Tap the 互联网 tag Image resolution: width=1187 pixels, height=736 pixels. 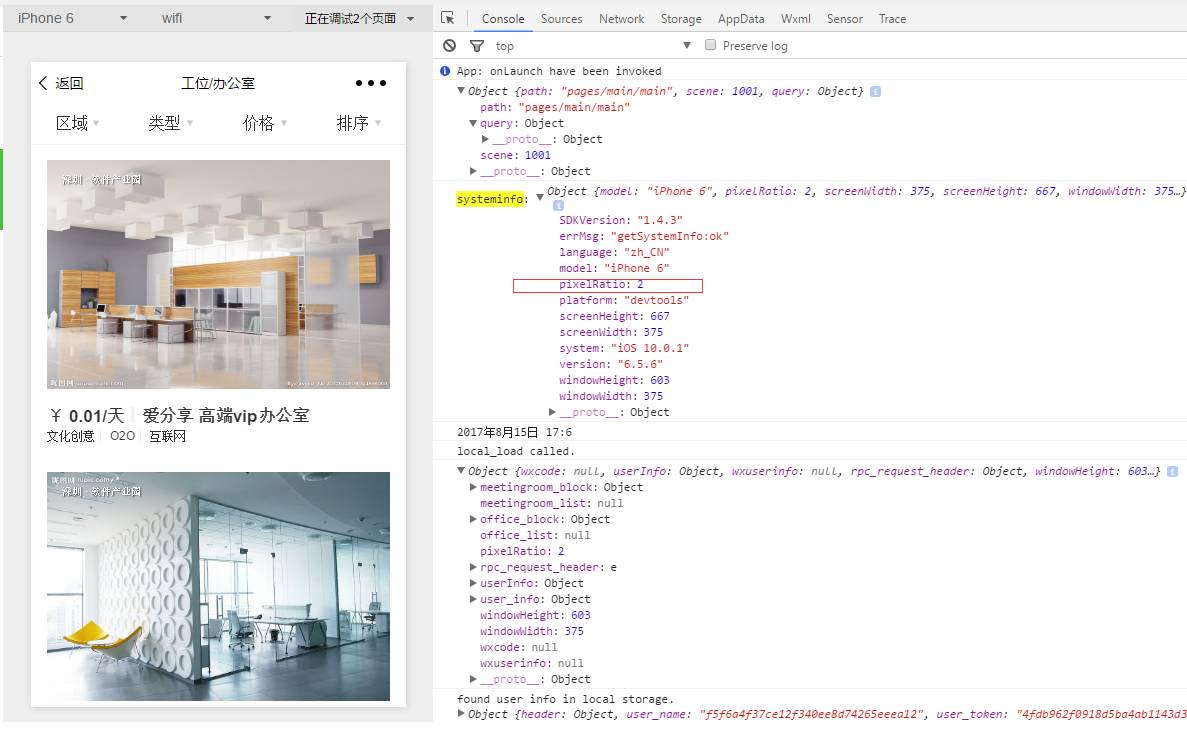(x=167, y=436)
